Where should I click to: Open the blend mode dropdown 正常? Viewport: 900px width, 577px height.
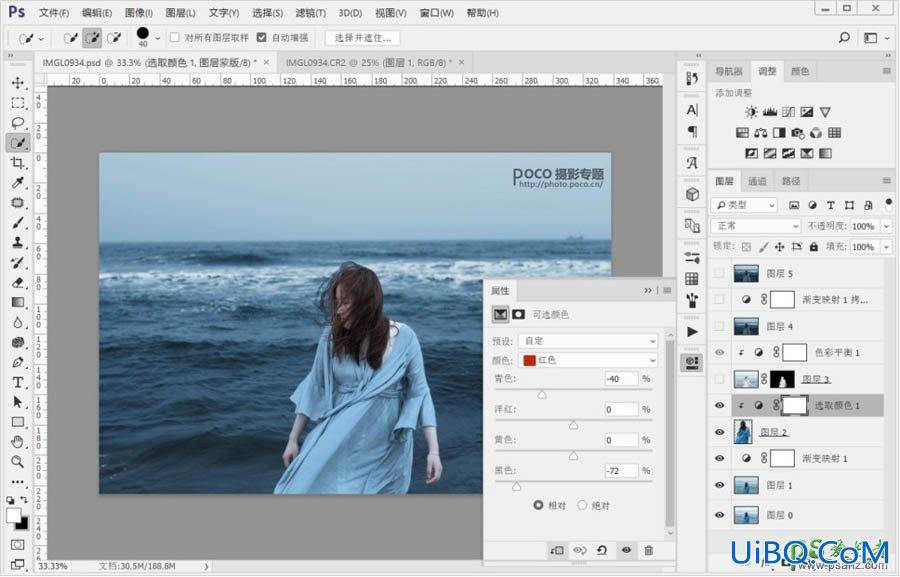click(x=755, y=226)
